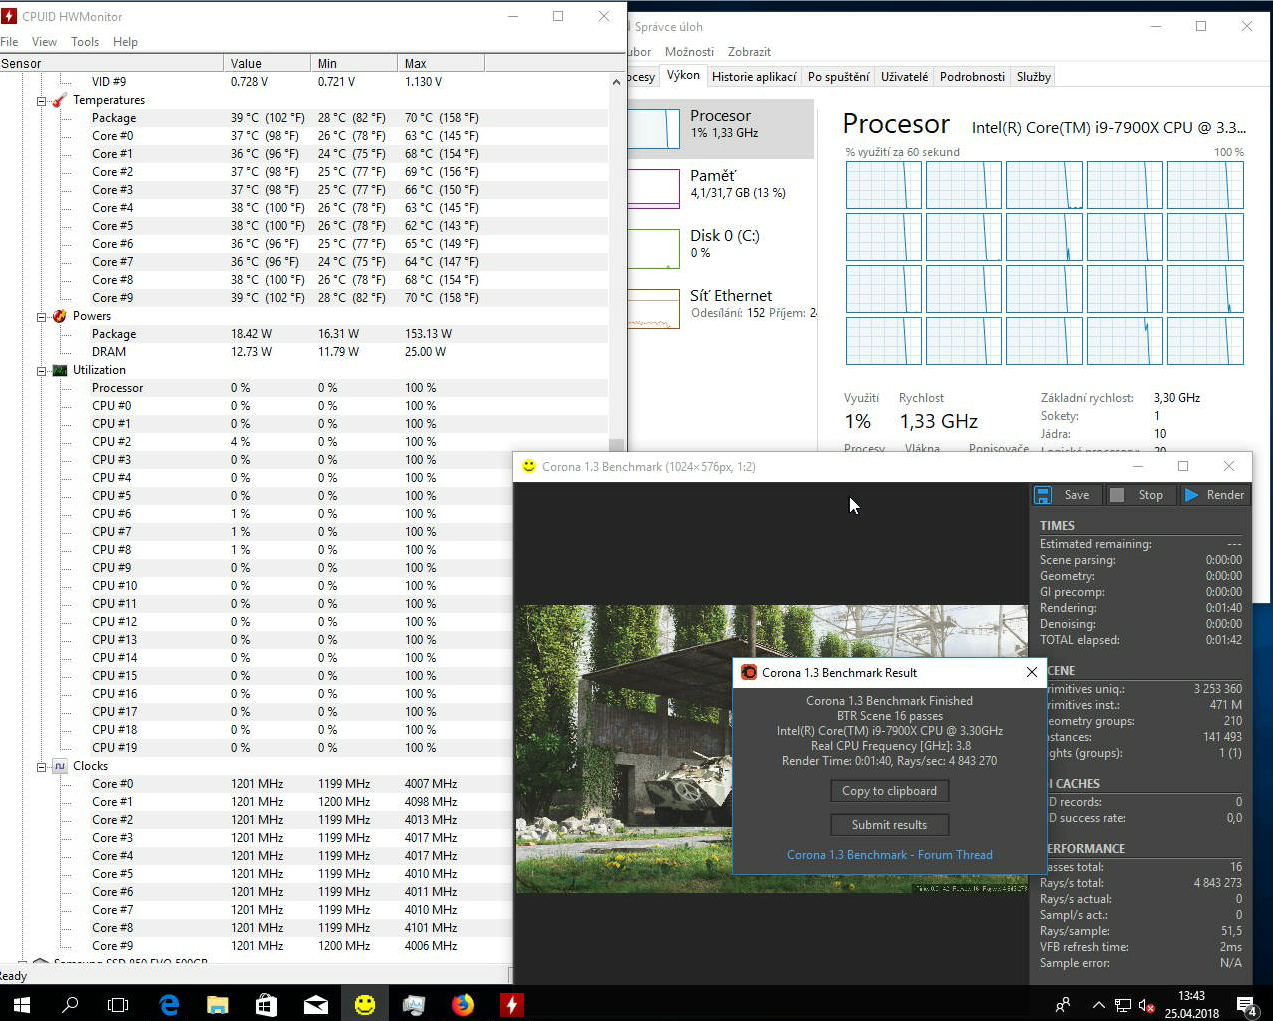Collapse the Temperatures tree node in HWMonitor

click(x=42, y=101)
